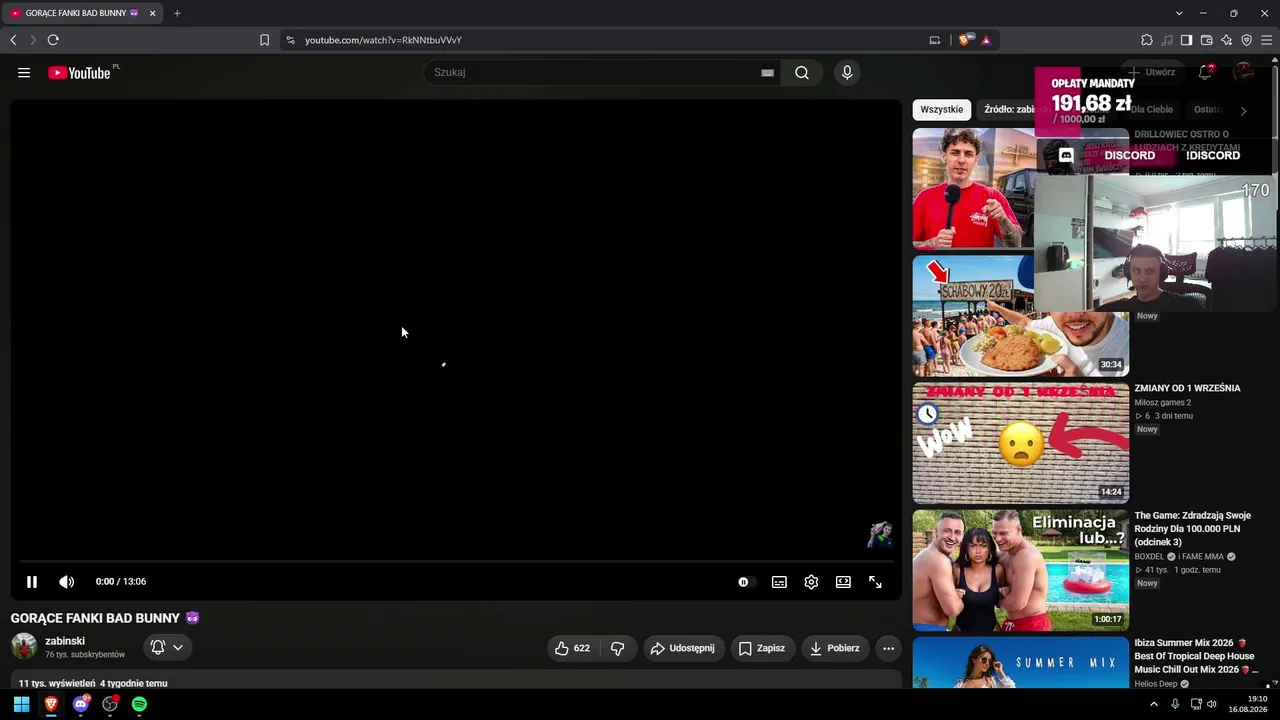
Task: Seek along the video progress bar
Action: coord(456,561)
